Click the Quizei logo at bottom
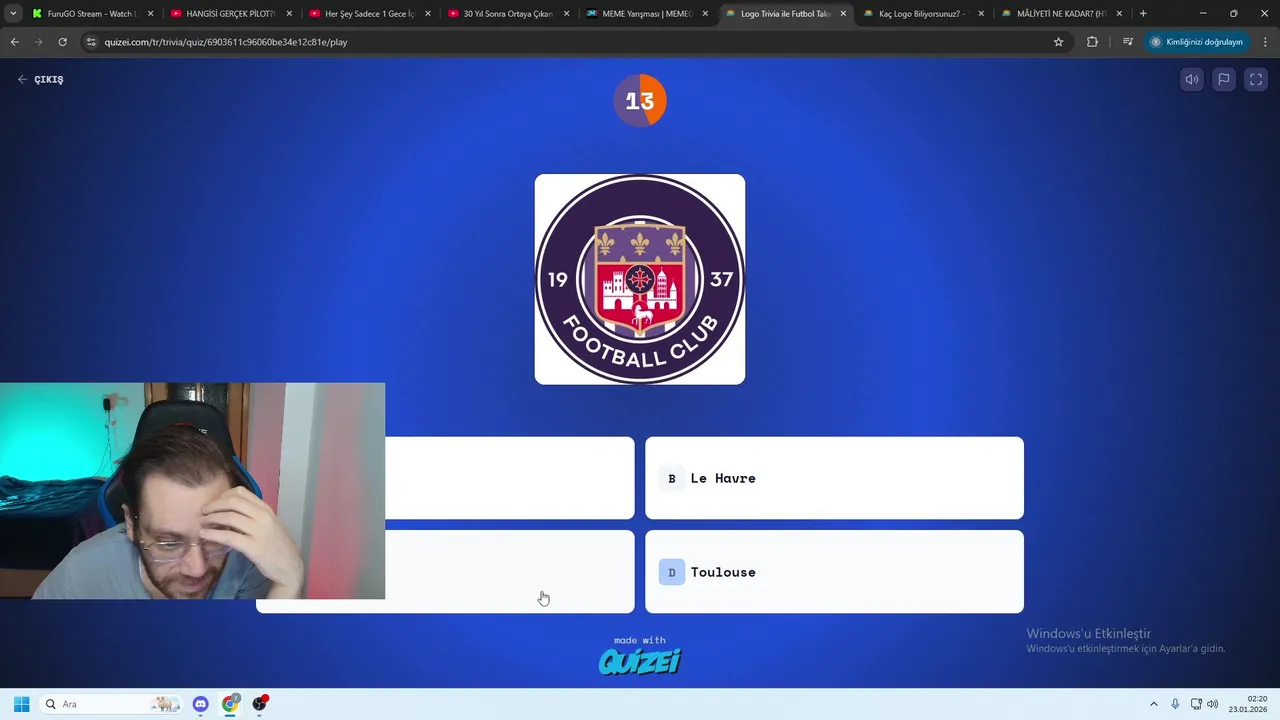The height and width of the screenshot is (720, 1280). 640,661
